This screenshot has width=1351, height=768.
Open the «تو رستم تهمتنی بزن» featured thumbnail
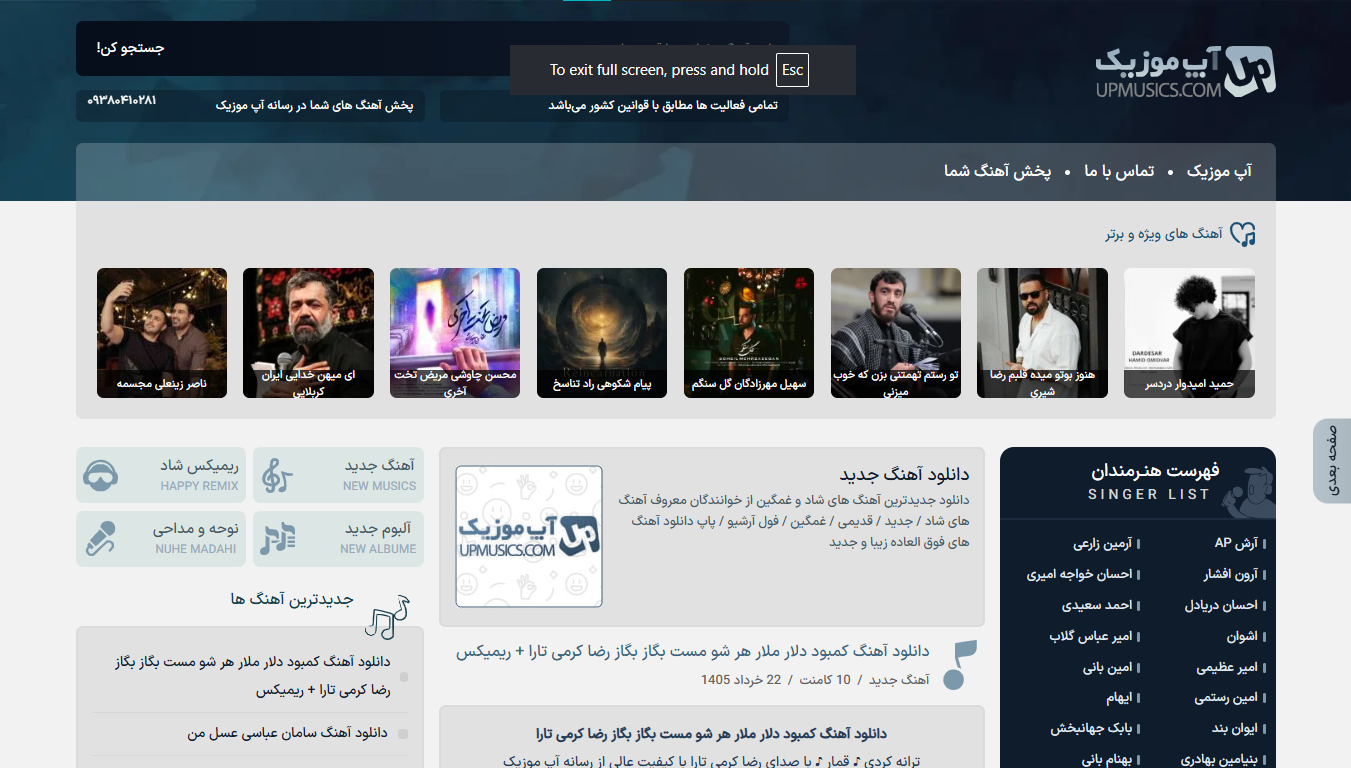[x=896, y=333]
